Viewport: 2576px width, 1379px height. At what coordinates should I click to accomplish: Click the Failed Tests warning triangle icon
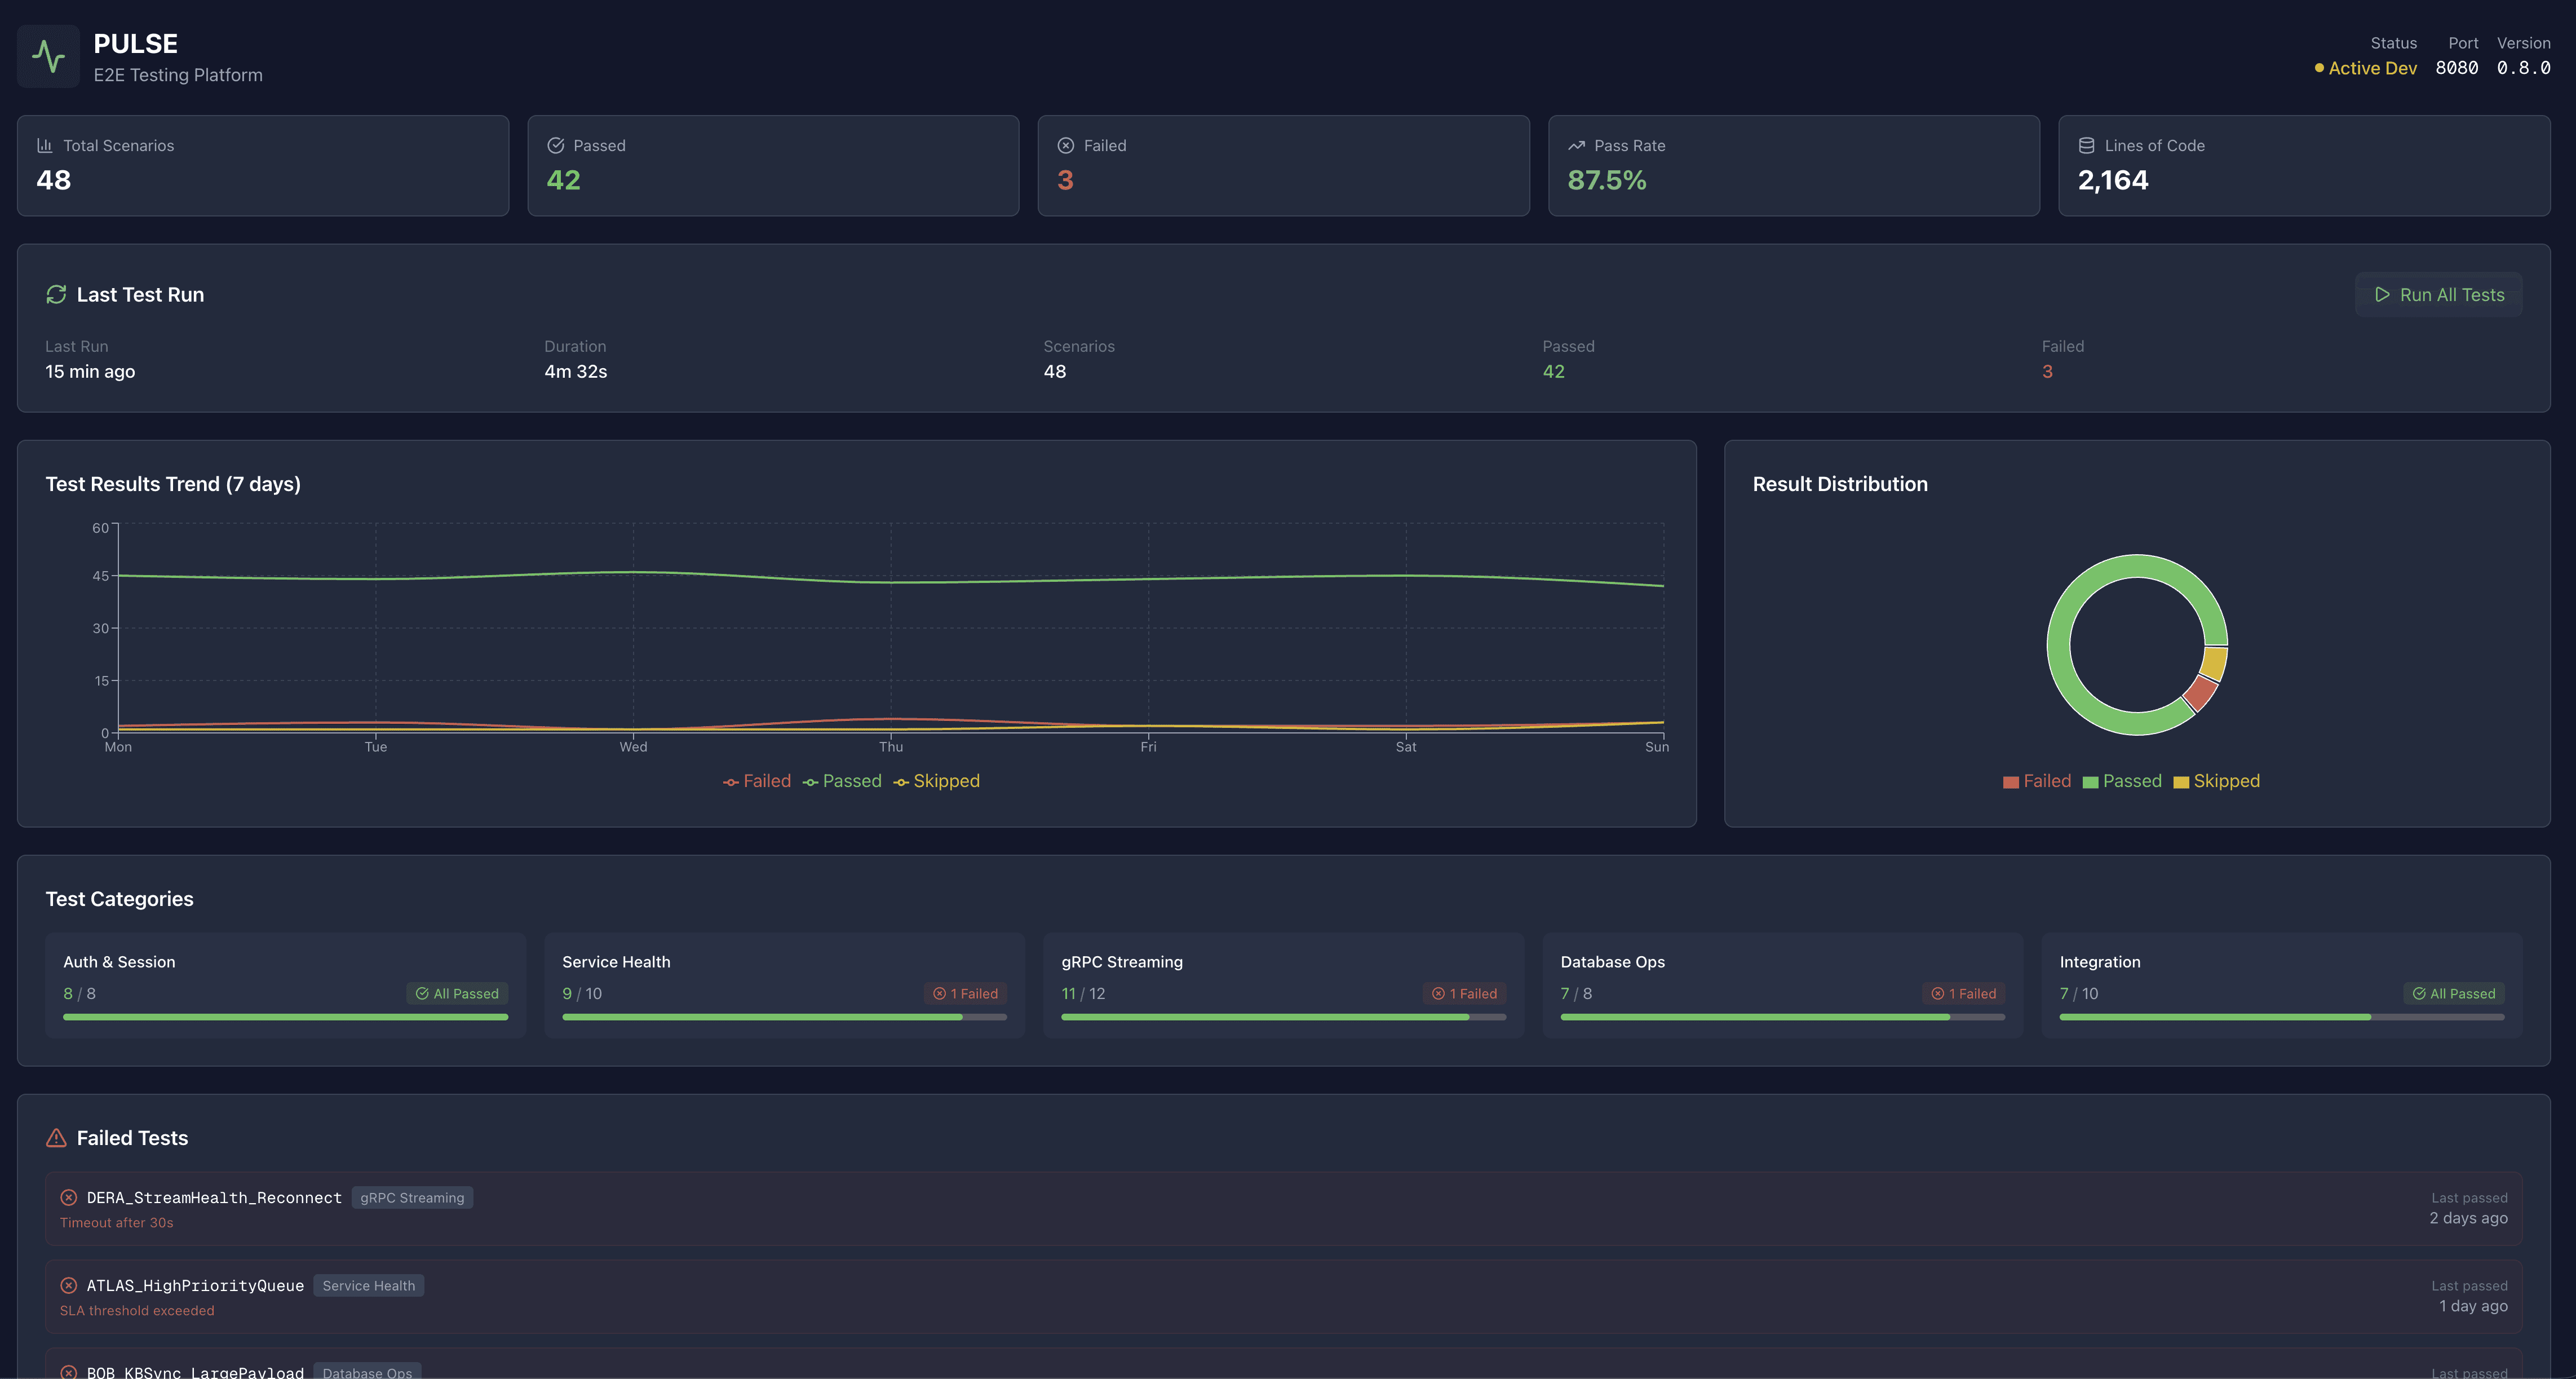pyautogui.click(x=56, y=1138)
